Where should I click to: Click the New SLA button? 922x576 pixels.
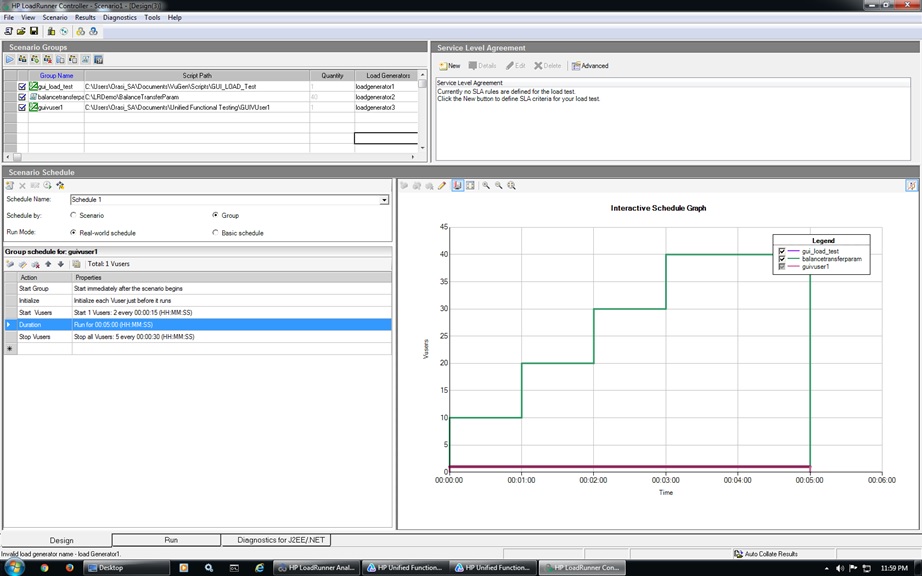(450, 66)
